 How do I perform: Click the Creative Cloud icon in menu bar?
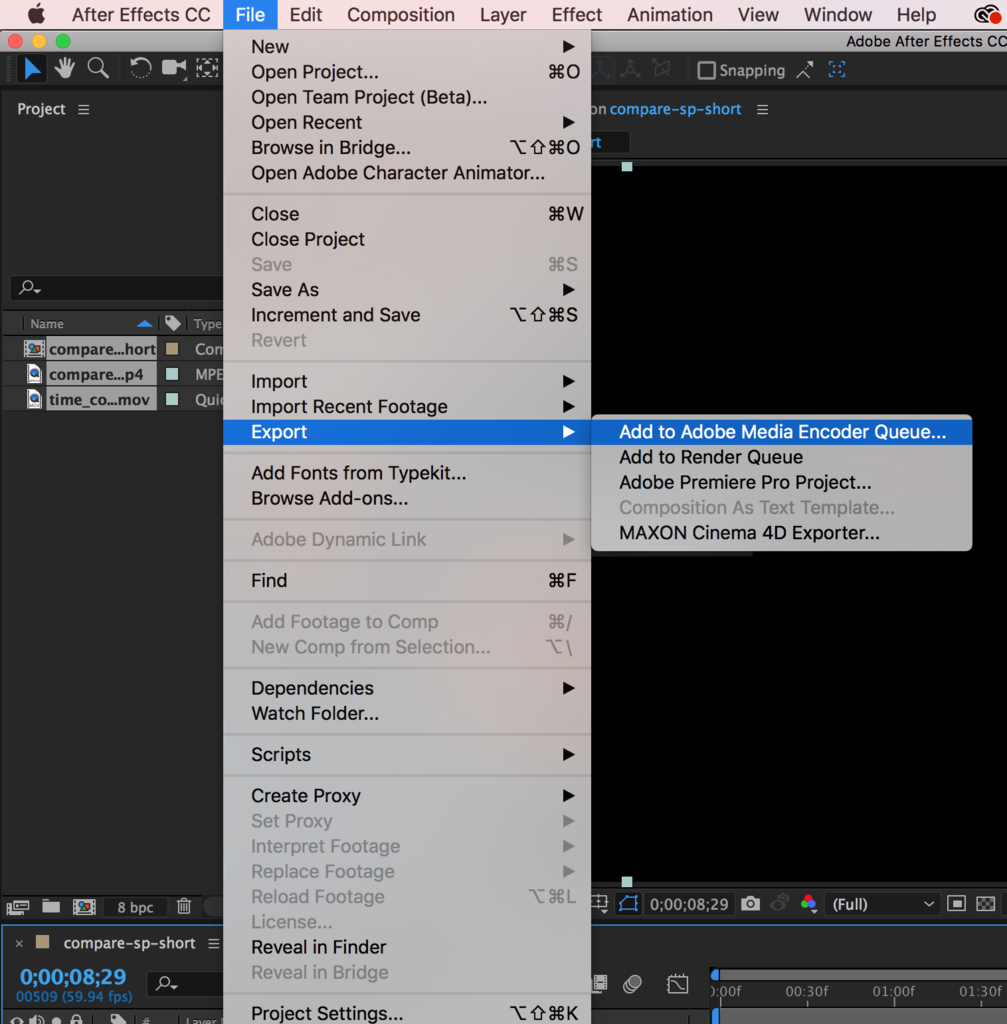coord(987,14)
